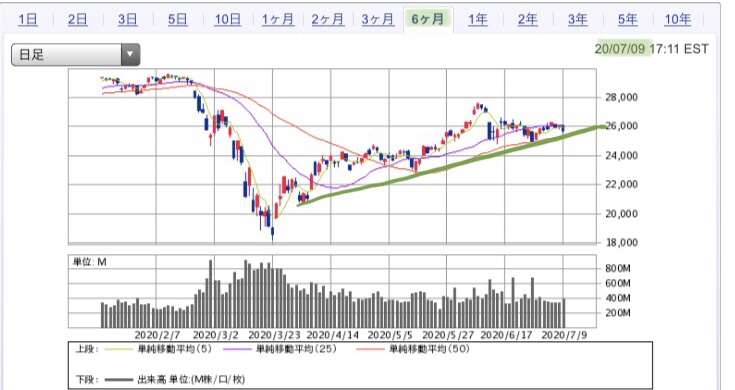
Task: Open the 3ヶ月 chart tab
Action: 378,19
